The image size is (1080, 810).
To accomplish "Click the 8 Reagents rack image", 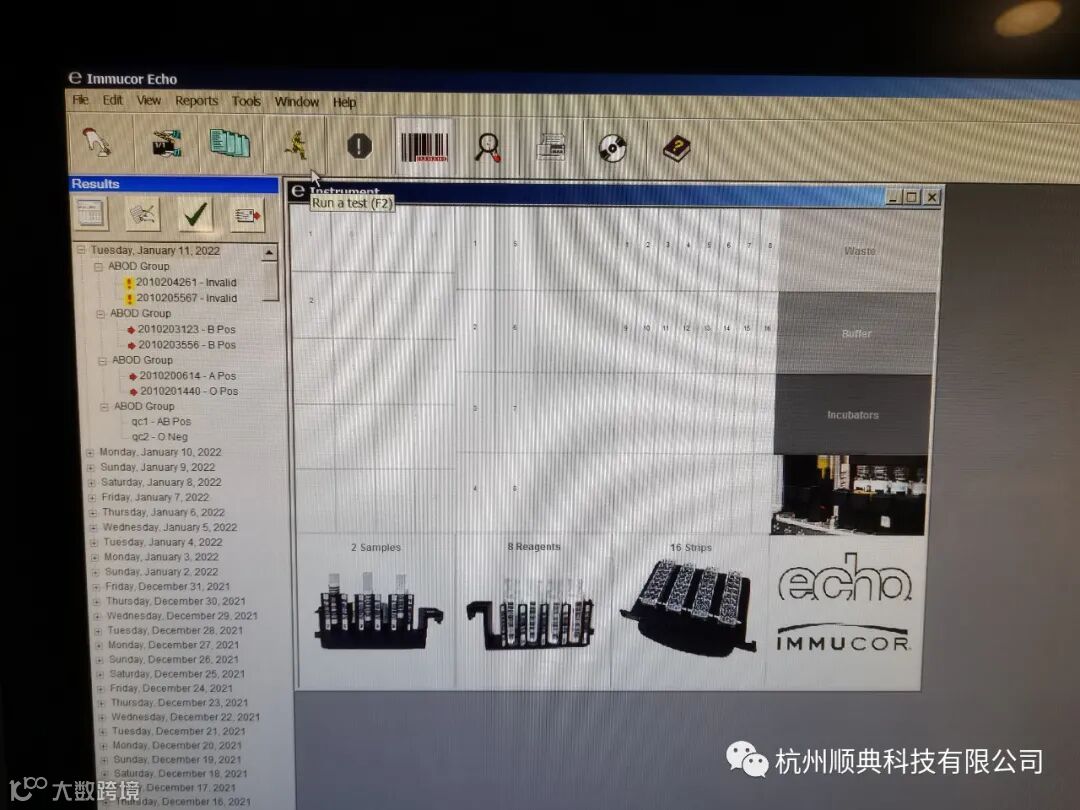I will [530, 612].
